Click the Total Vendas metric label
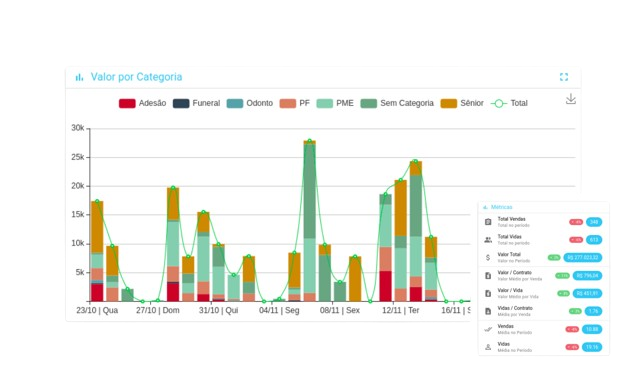The width and height of the screenshot is (640, 390). [511, 219]
